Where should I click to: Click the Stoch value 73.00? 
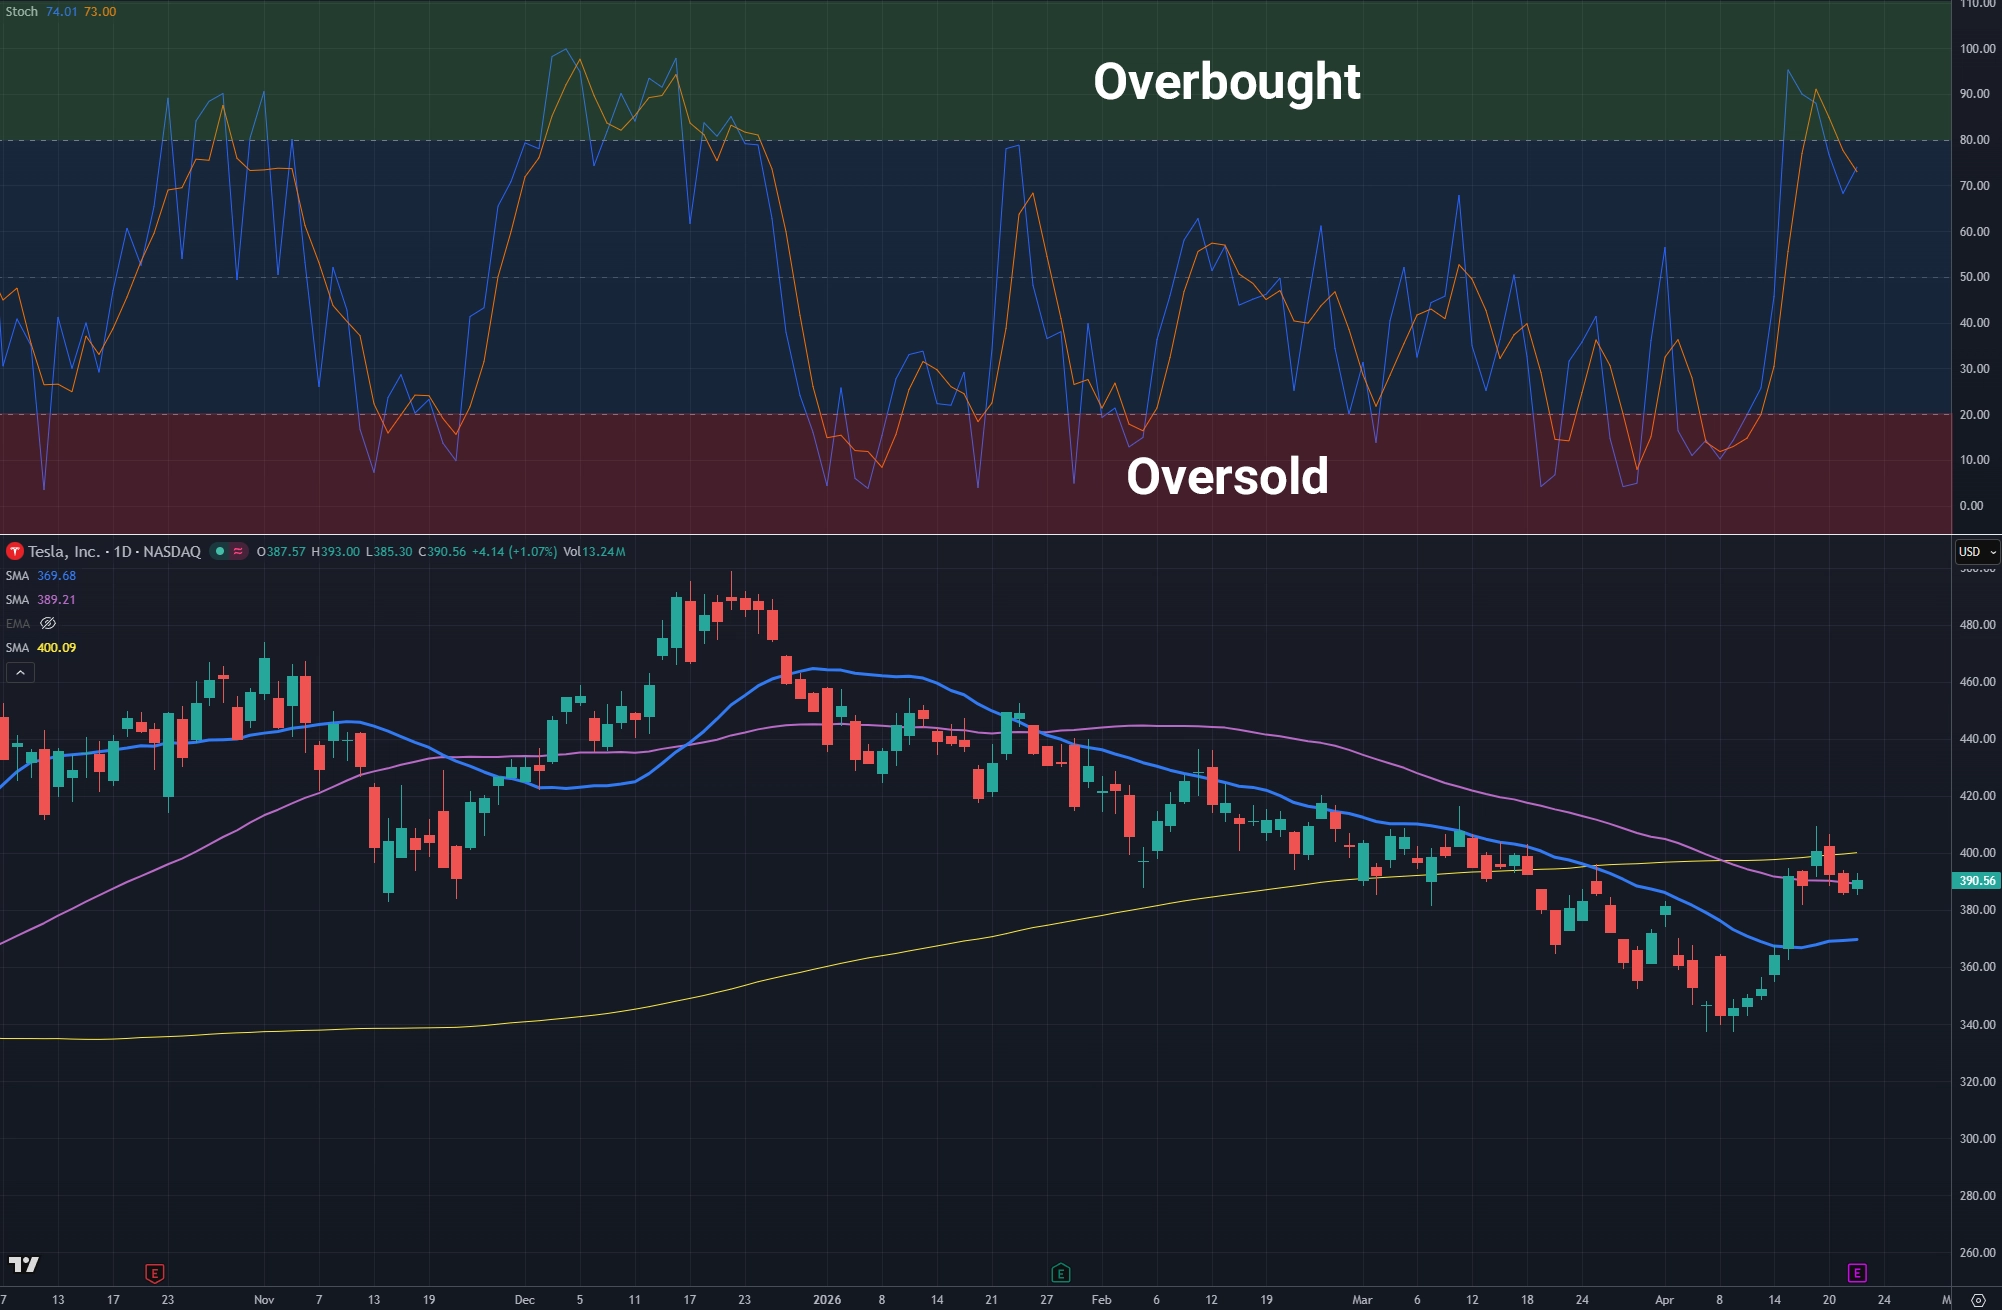(x=100, y=12)
